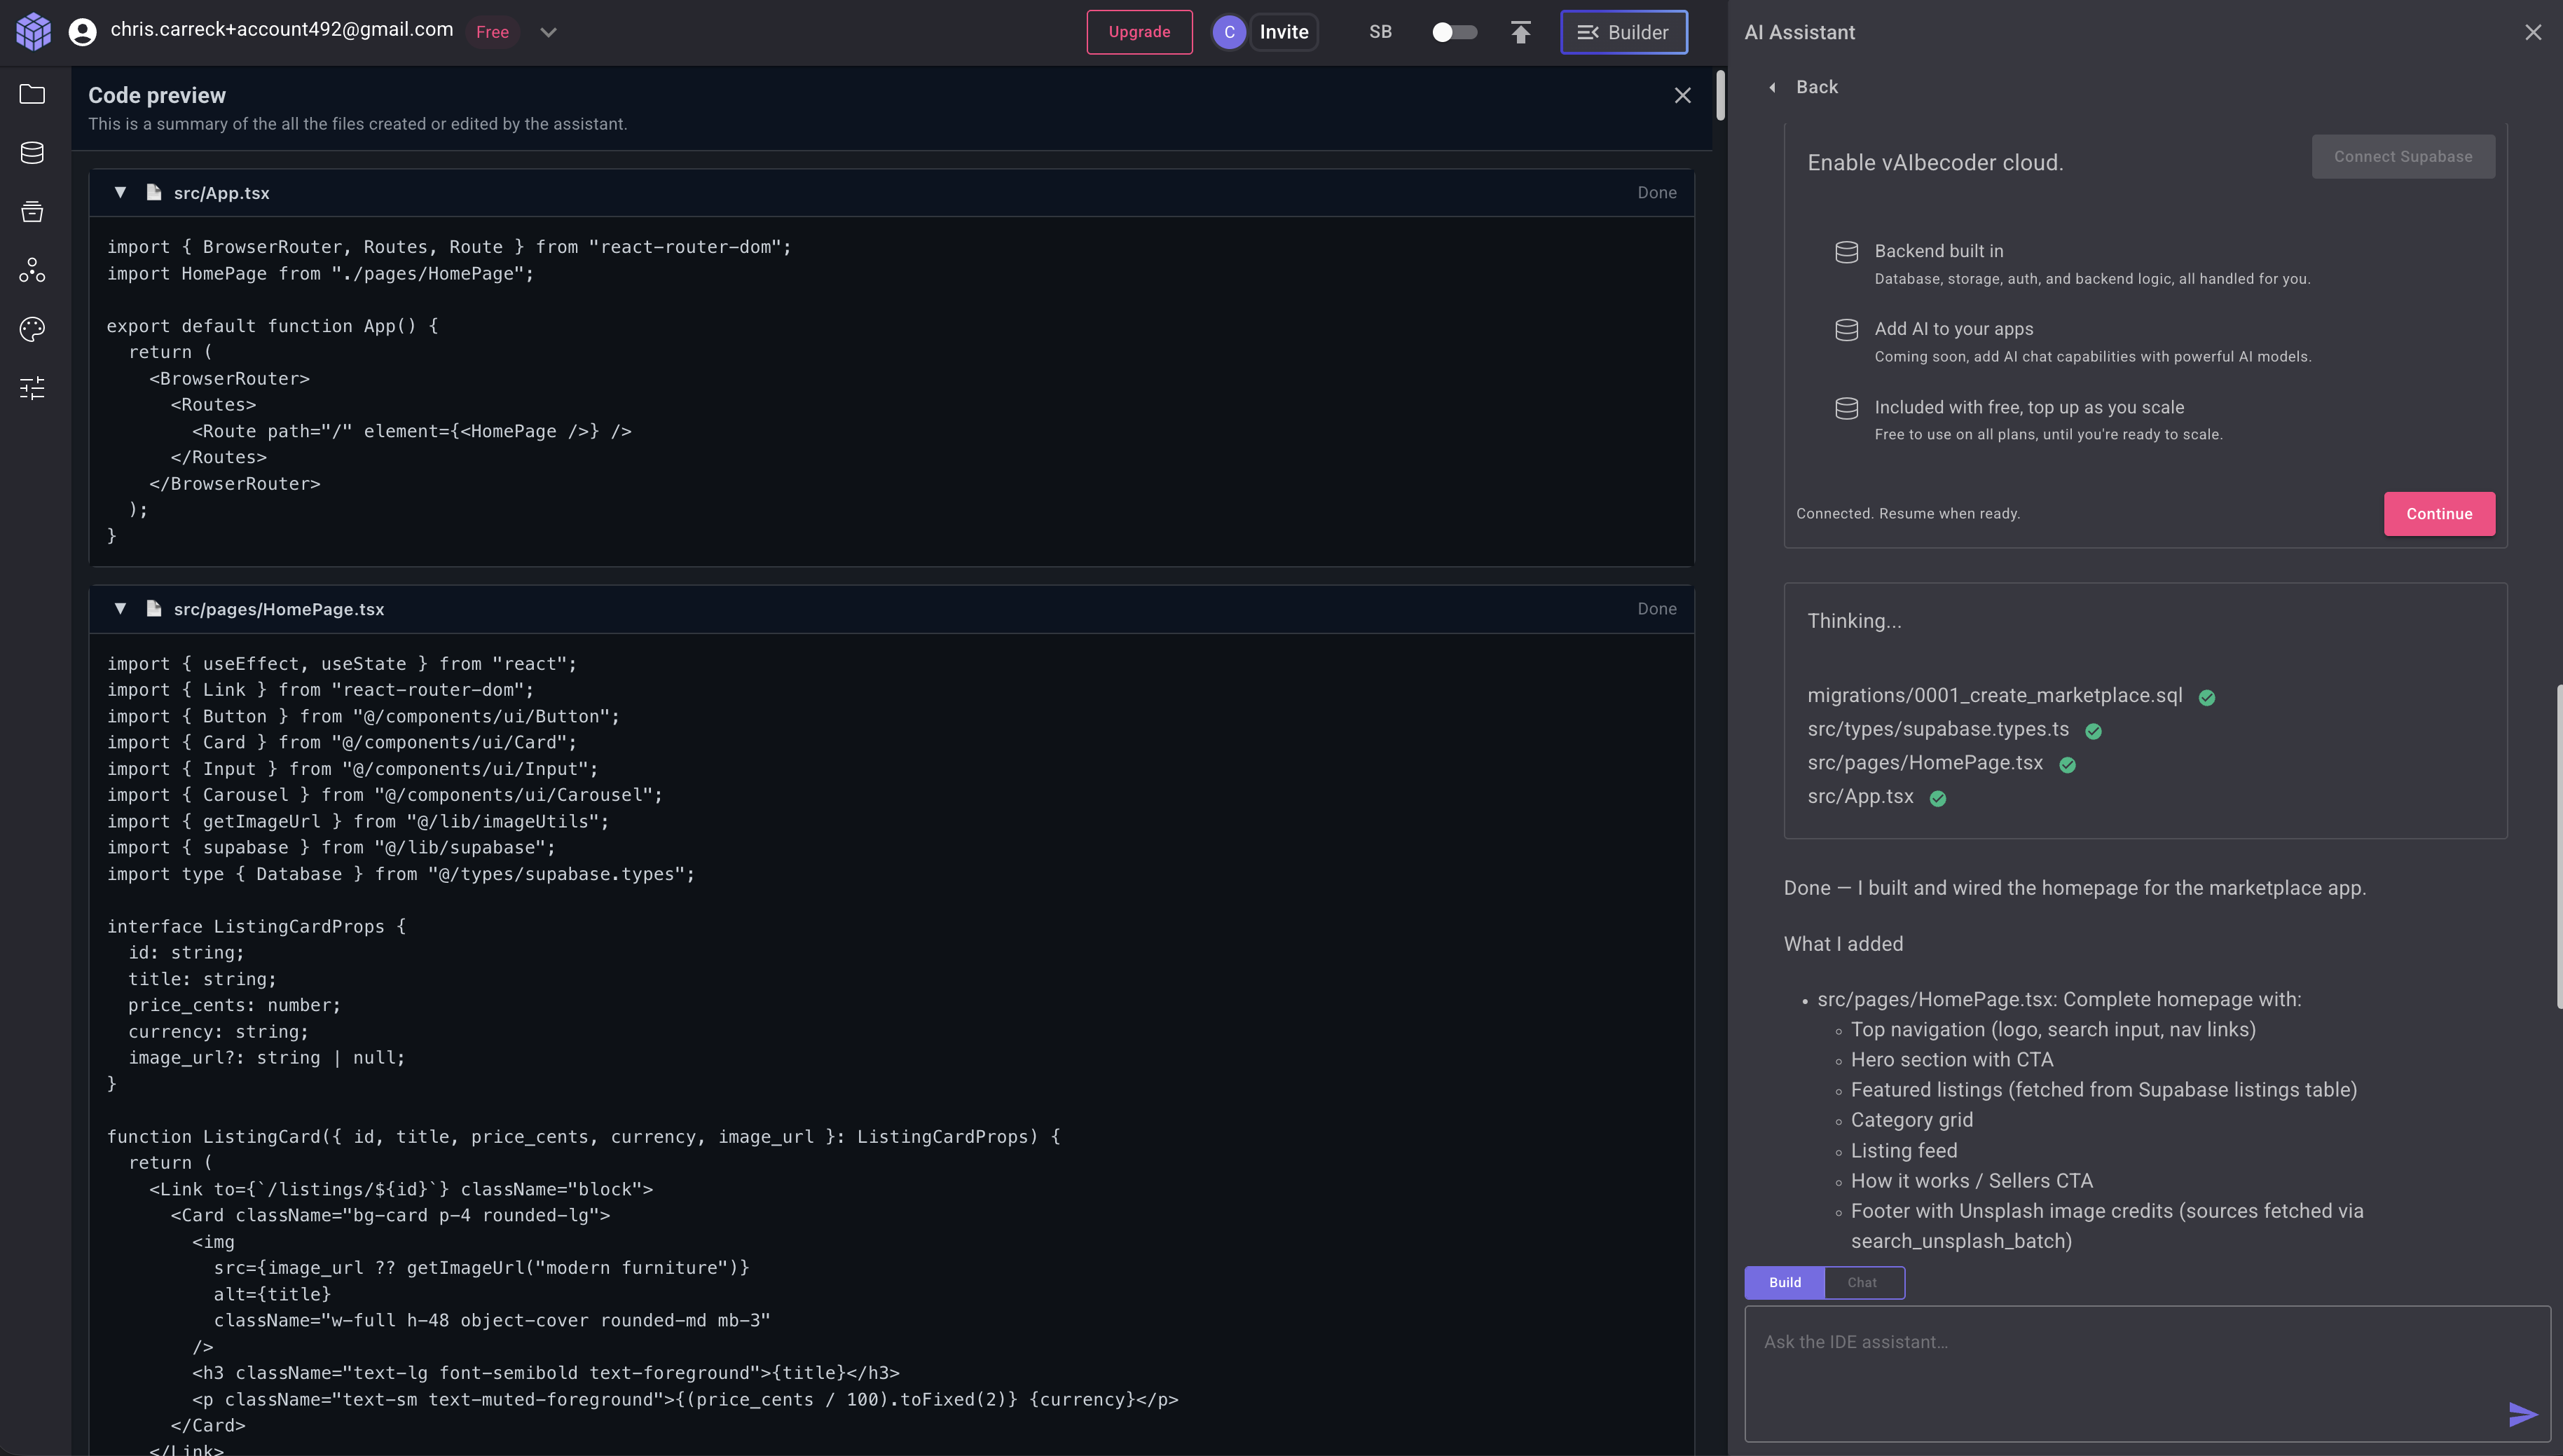Switch assistant mode to Chat
The height and width of the screenshot is (1456, 2563).
[1864, 1281]
